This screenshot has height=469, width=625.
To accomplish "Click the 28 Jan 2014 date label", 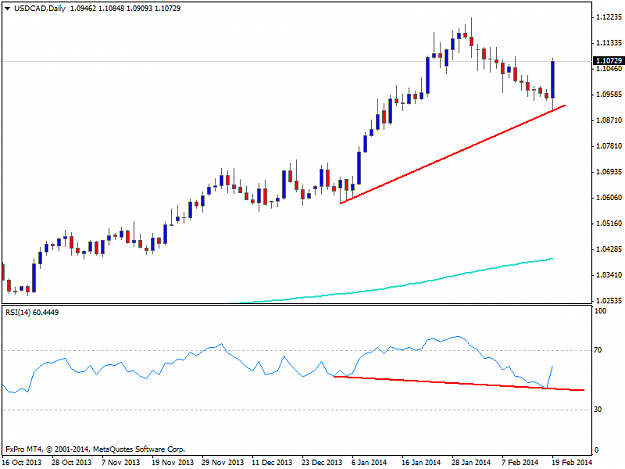I will pos(471,463).
